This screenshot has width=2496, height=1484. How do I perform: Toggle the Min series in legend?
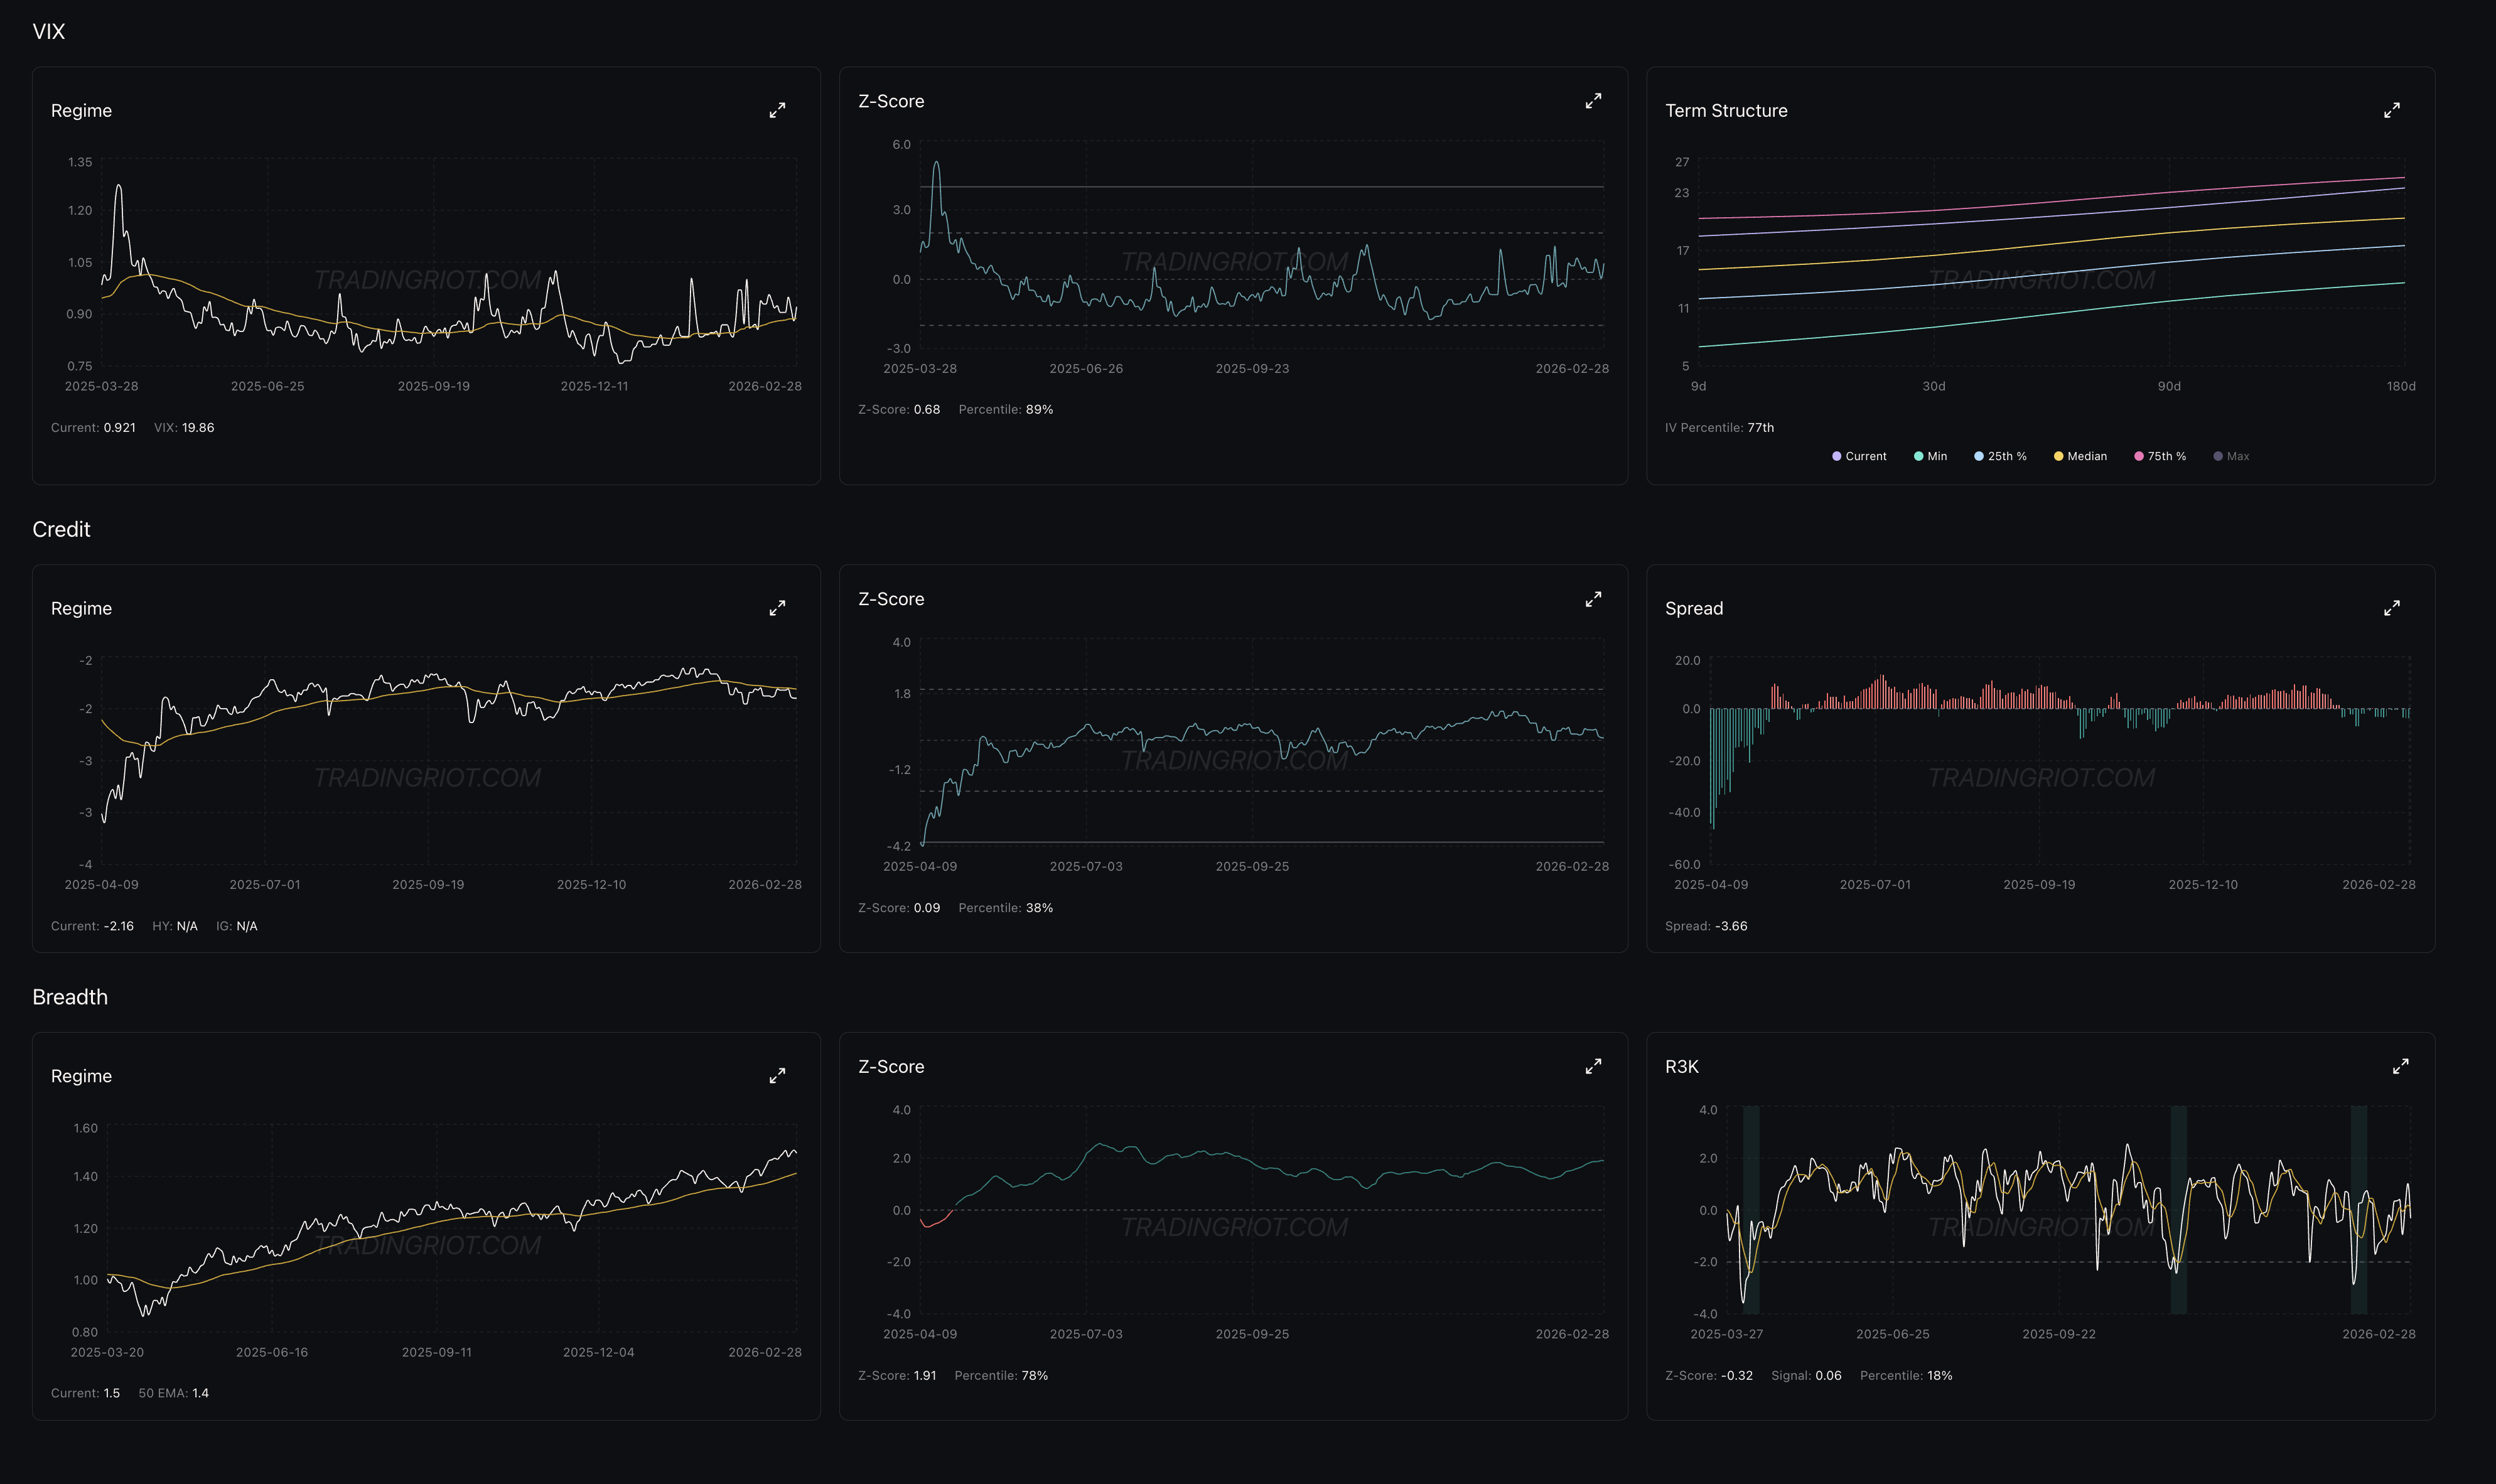pyautogui.click(x=1936, y=456)
